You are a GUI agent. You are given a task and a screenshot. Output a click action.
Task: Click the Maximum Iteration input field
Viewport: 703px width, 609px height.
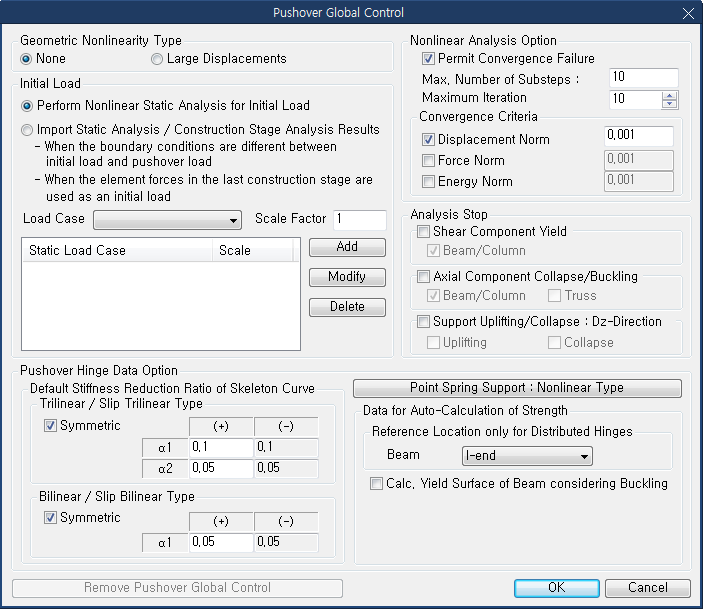point(635,99)
